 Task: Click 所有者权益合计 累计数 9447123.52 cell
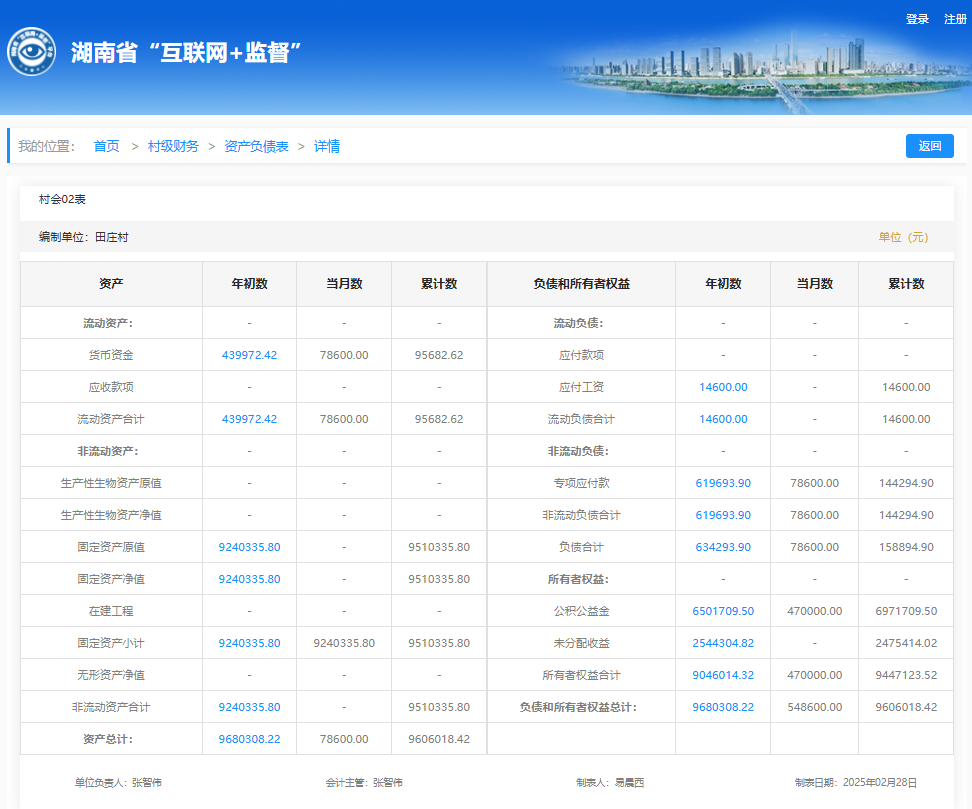(x=906, y=675)
